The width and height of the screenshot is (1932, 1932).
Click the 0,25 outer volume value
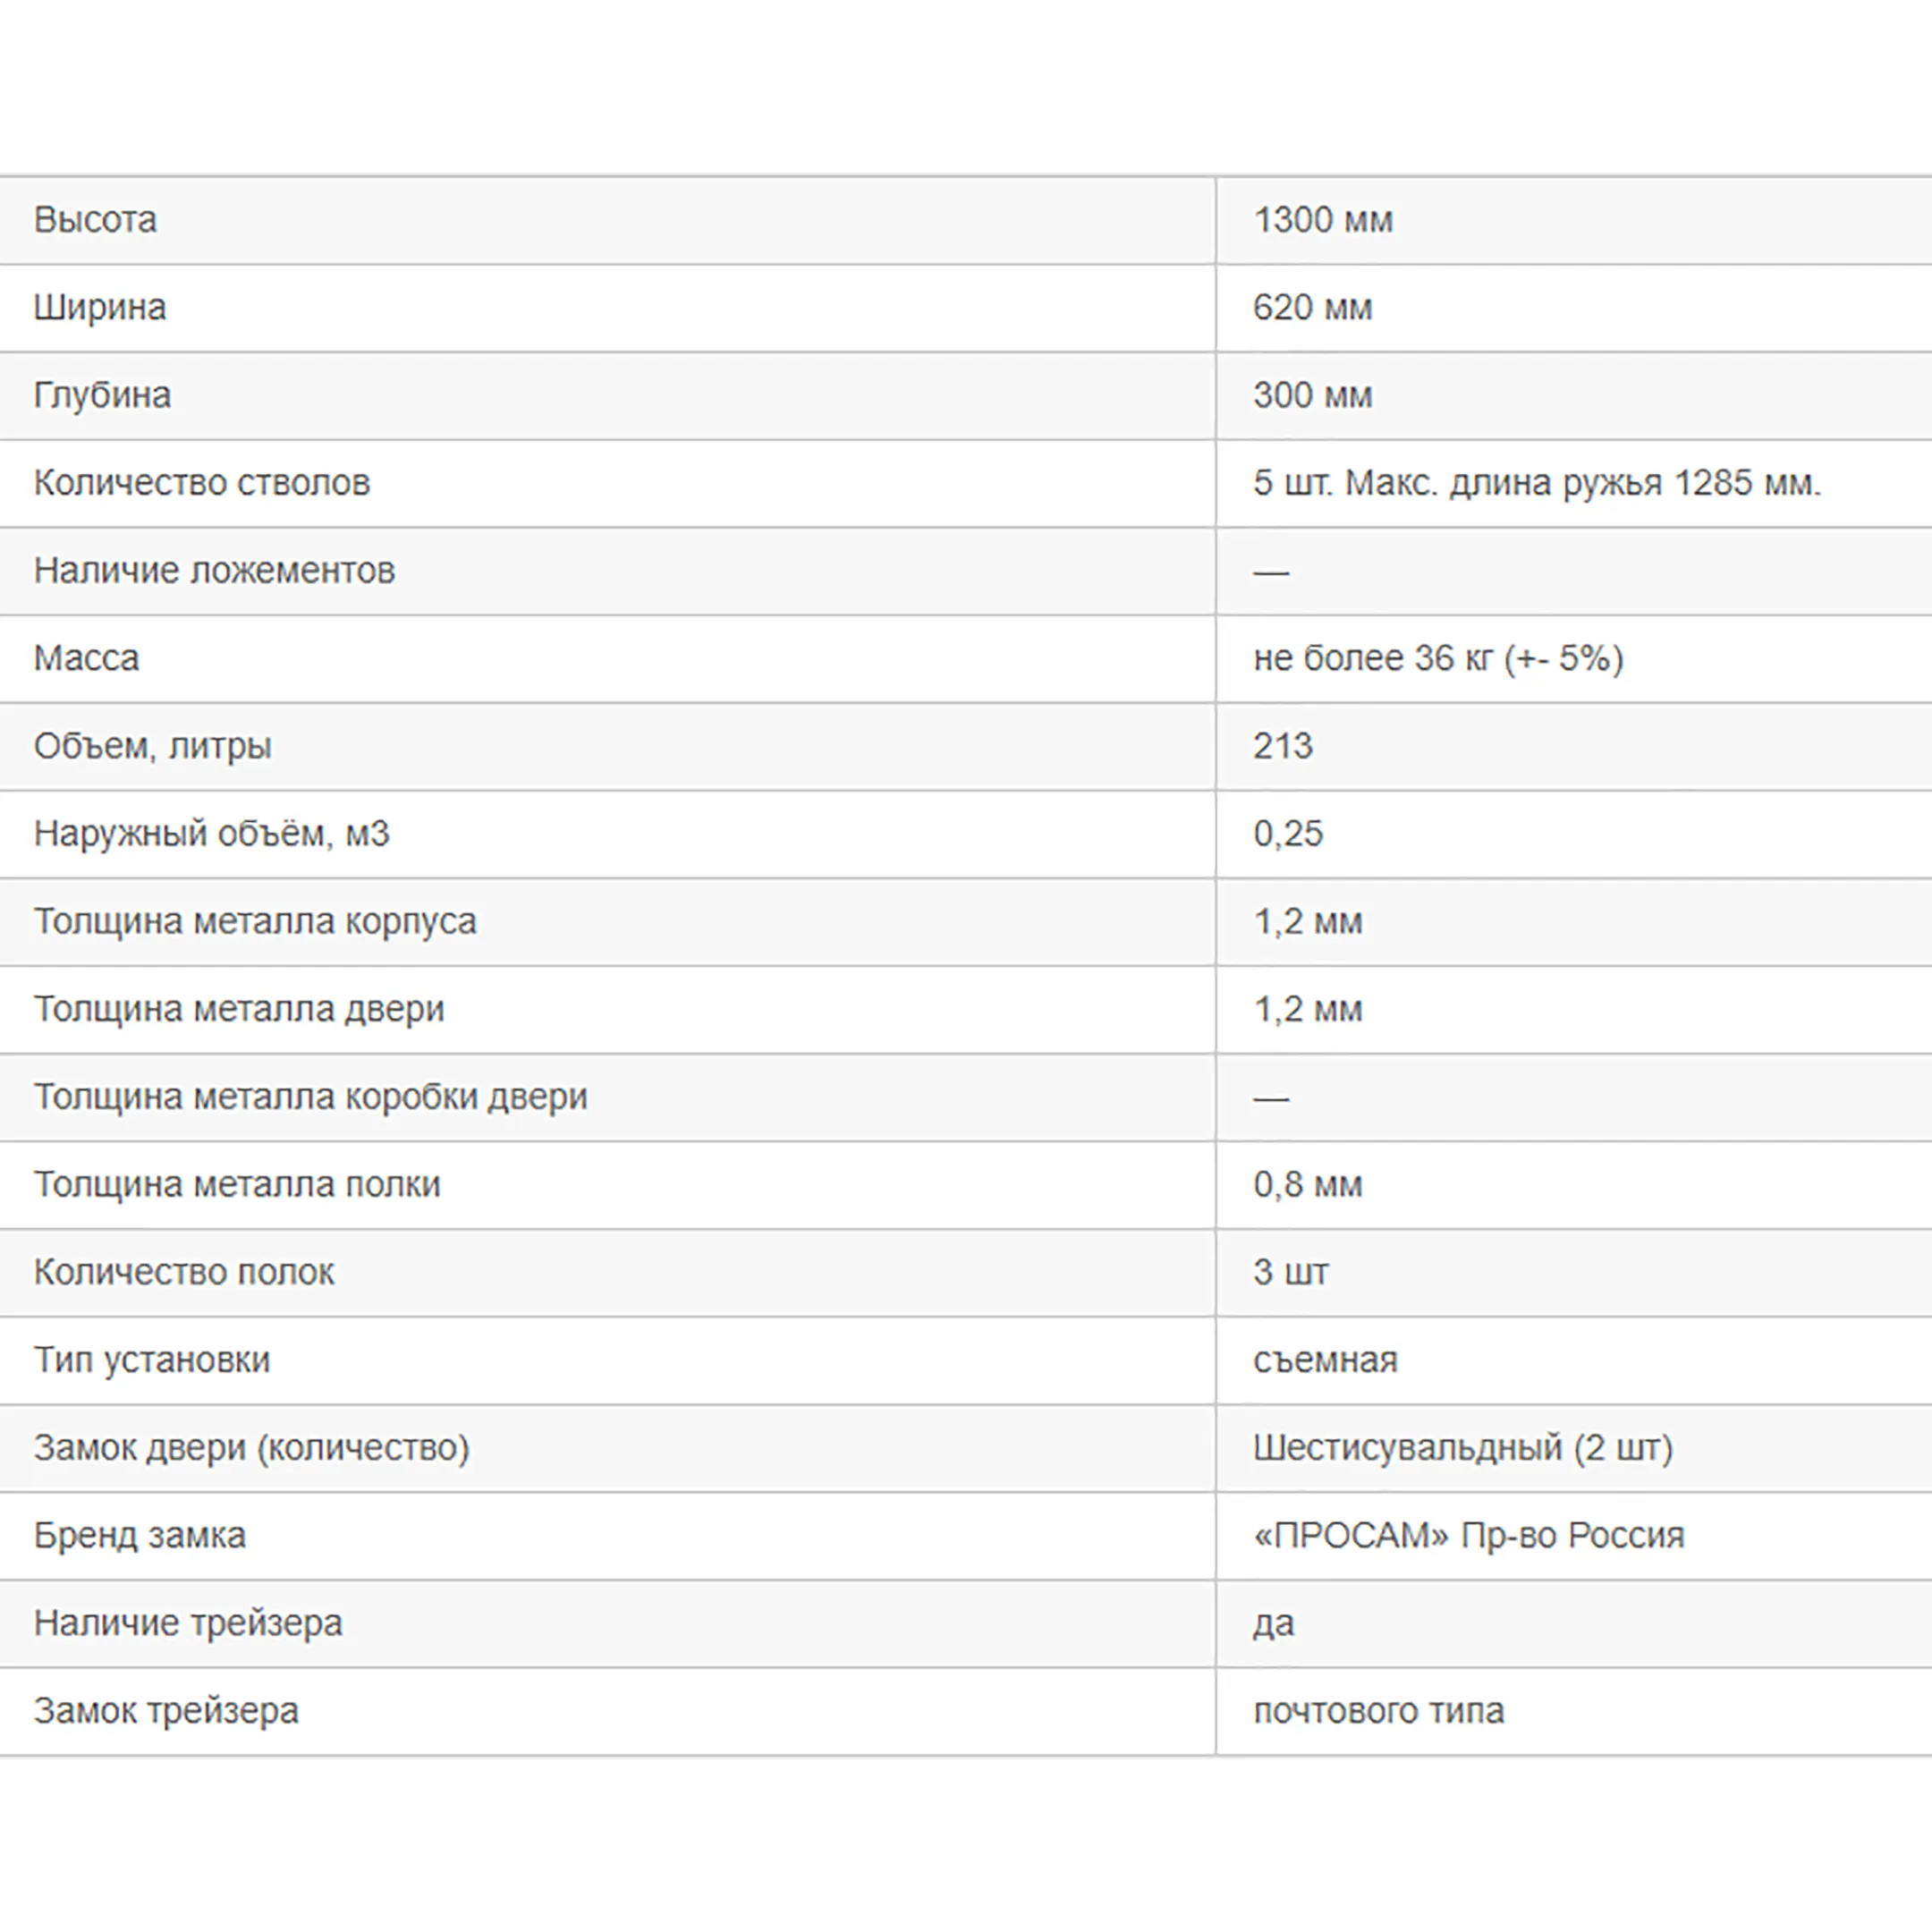point(1288,834)
